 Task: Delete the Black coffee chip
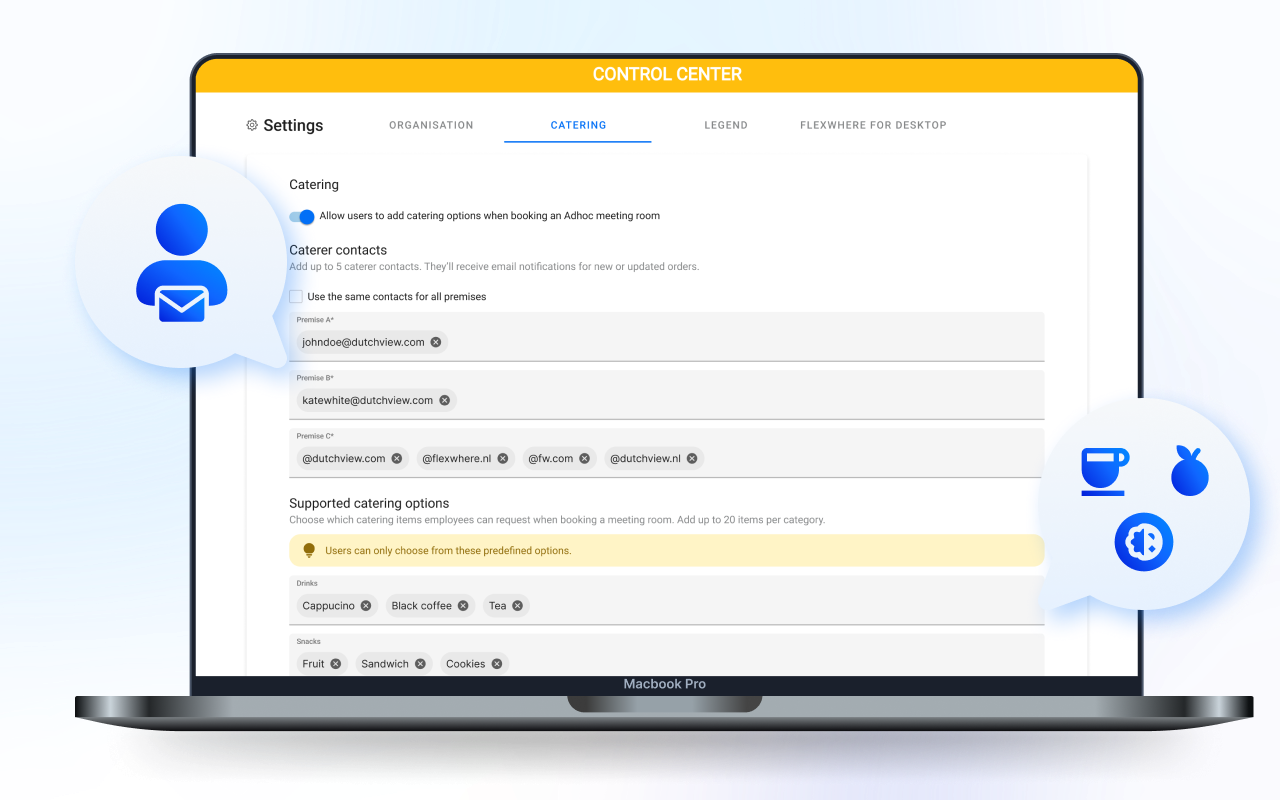tap(463, 606)
